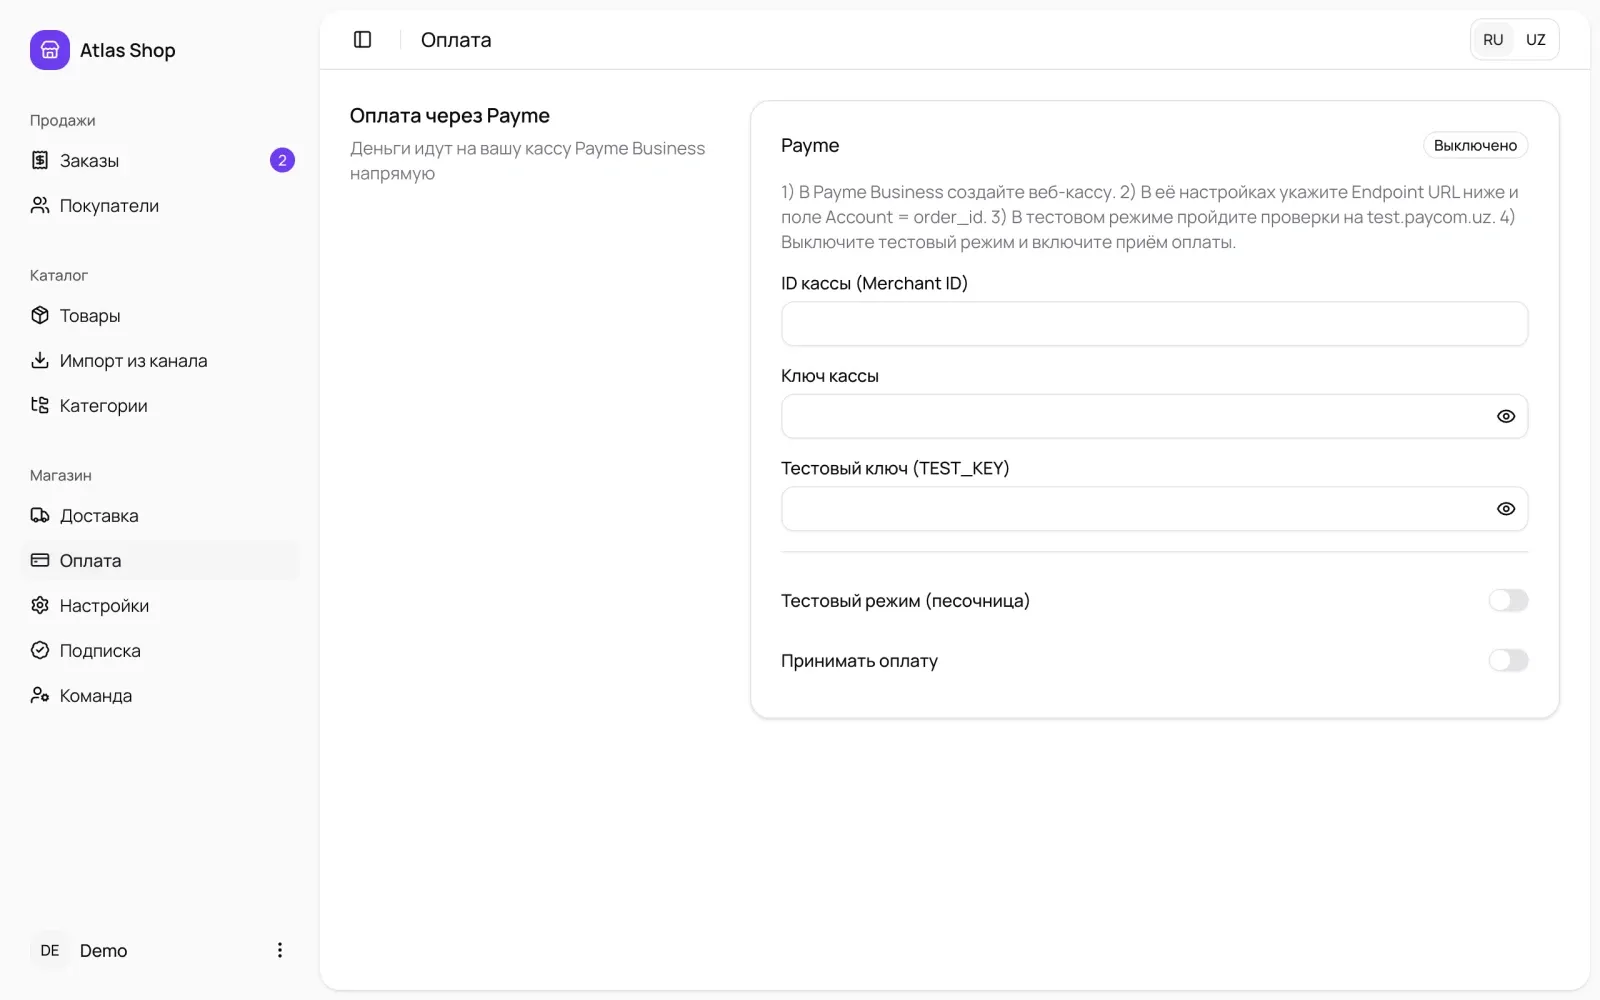Toggle sidebar with the panel icon
Viewport: 1600px width, 1000px height.
click(x=363, y=40)
